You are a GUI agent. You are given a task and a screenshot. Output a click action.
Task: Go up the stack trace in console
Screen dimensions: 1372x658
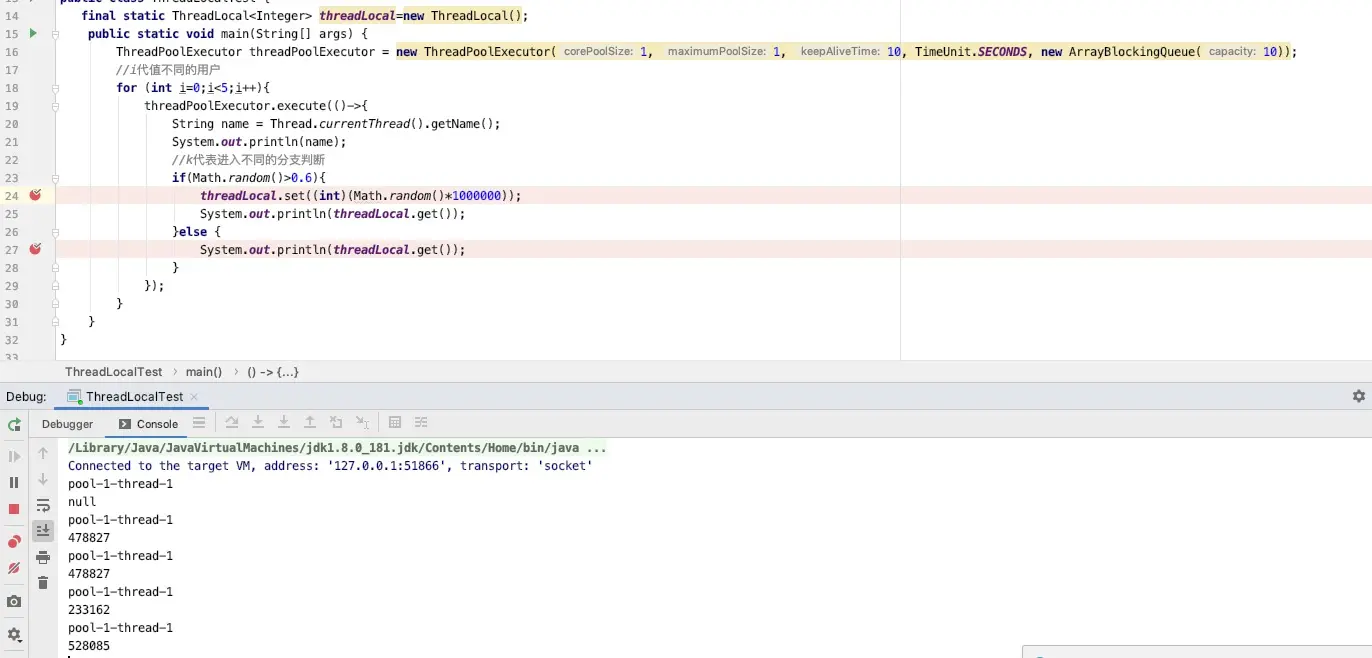pos(43,453)
